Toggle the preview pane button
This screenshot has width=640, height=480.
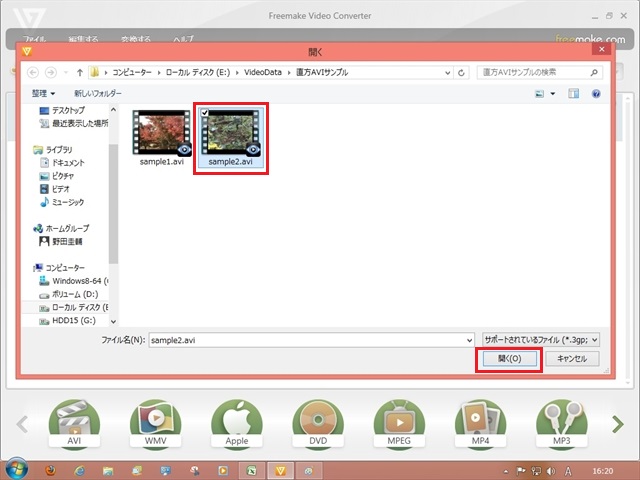click(x=573, y=93)
